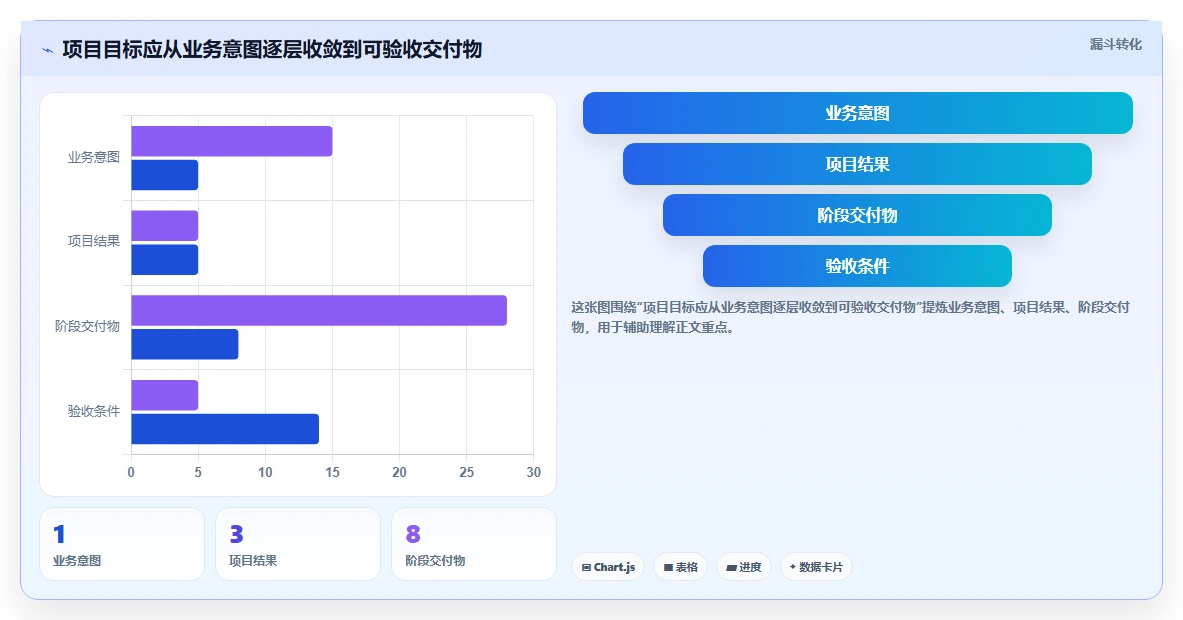Image resolution: width=1183 pixels, height=620 pixels.
Task: Click the blue bar for 业务意图 in chart
Action: coord(164,175)
